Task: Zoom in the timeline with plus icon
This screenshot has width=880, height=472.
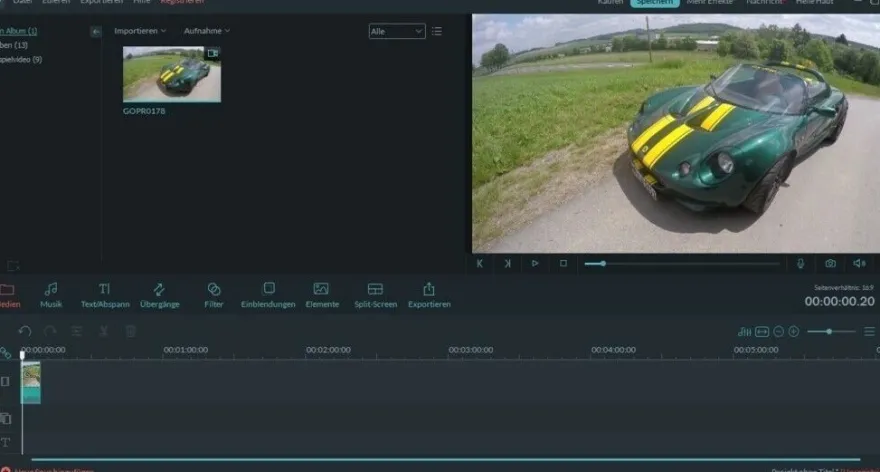Action: click(794, 332)
